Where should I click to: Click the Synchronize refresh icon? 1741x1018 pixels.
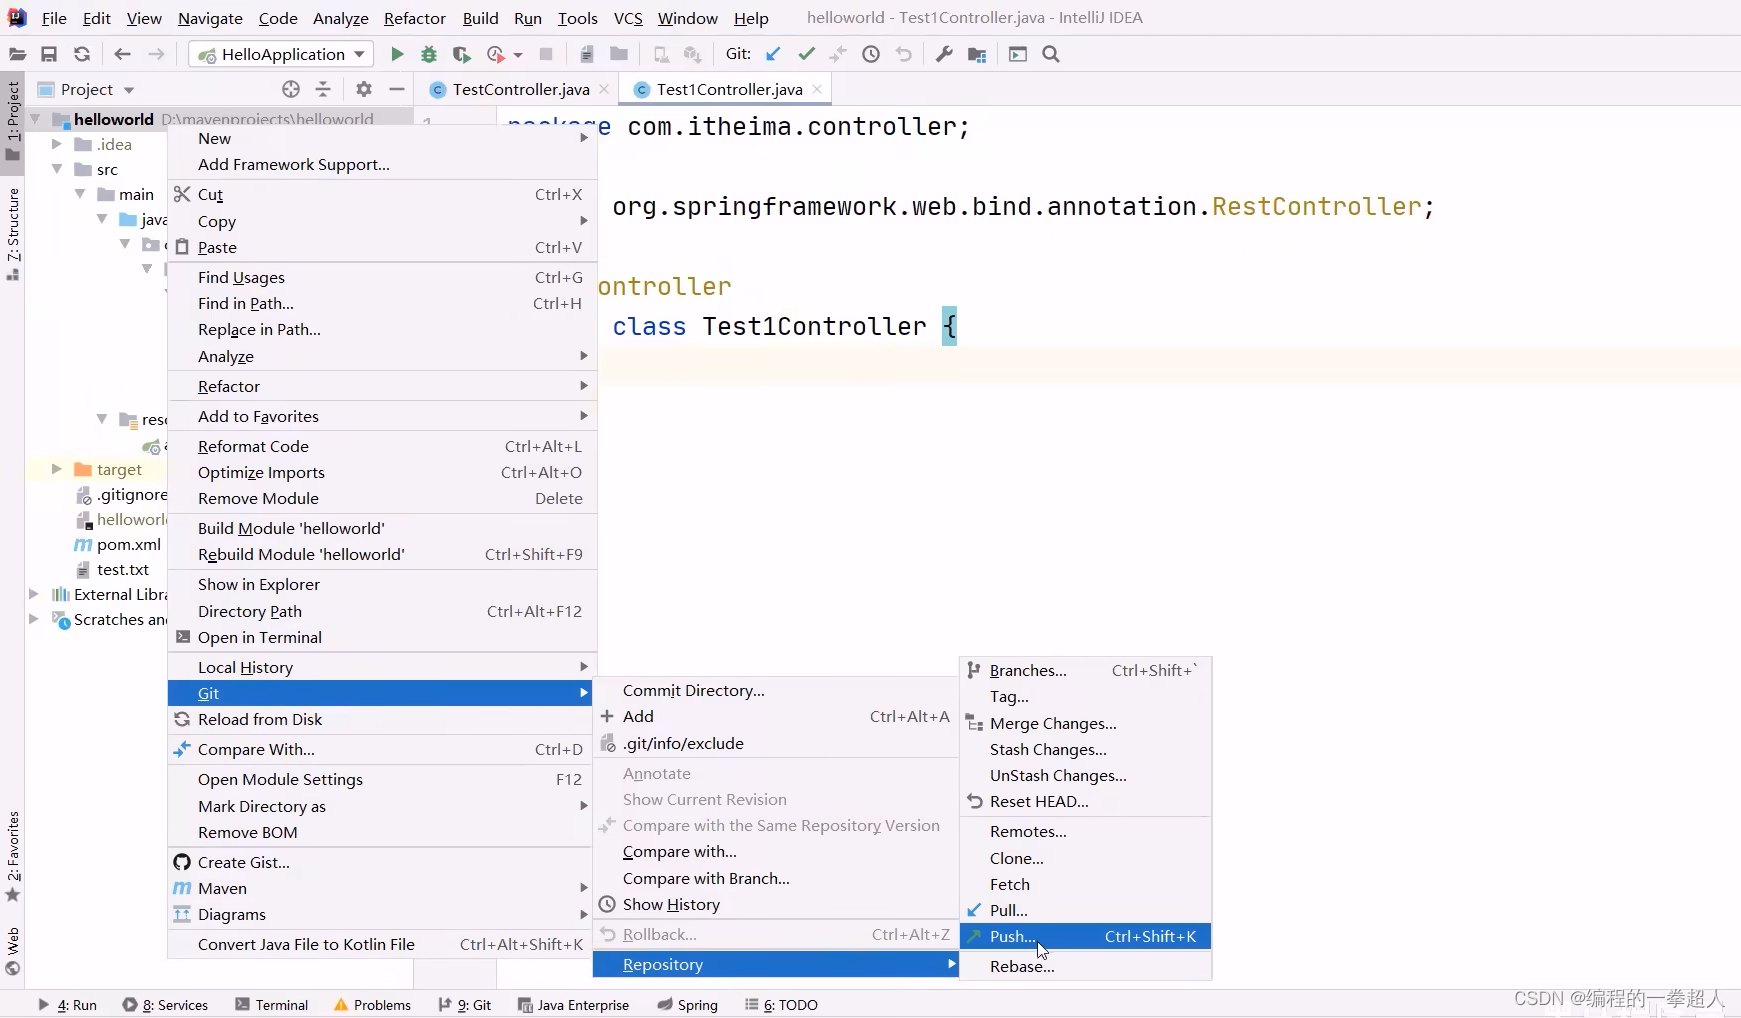82,54
